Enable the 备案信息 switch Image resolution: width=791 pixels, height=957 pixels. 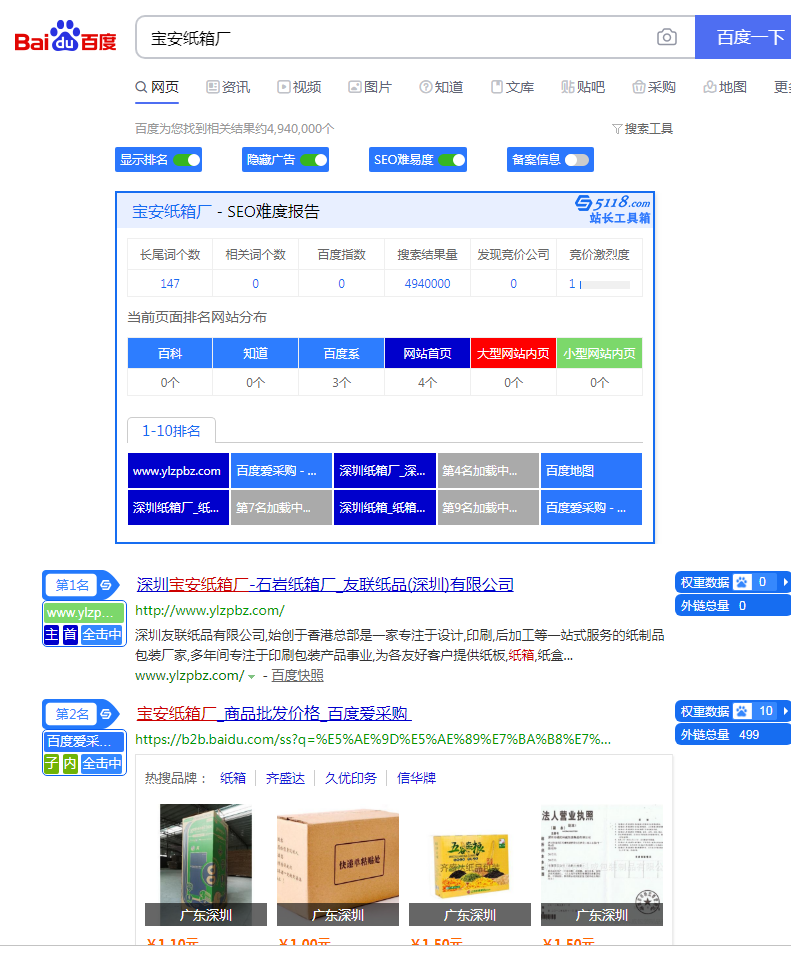[577, 160]
